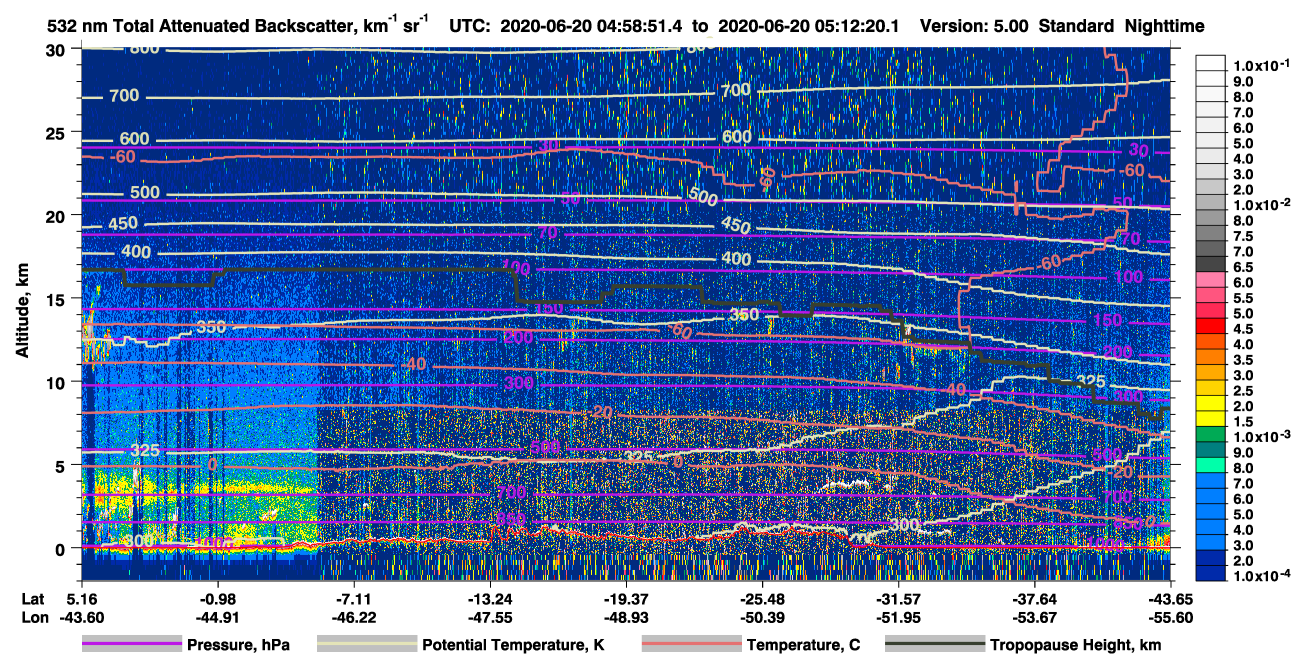Click the Temperature, C legend label
Screen dimensions: 1300x667
tap(803, 645)
